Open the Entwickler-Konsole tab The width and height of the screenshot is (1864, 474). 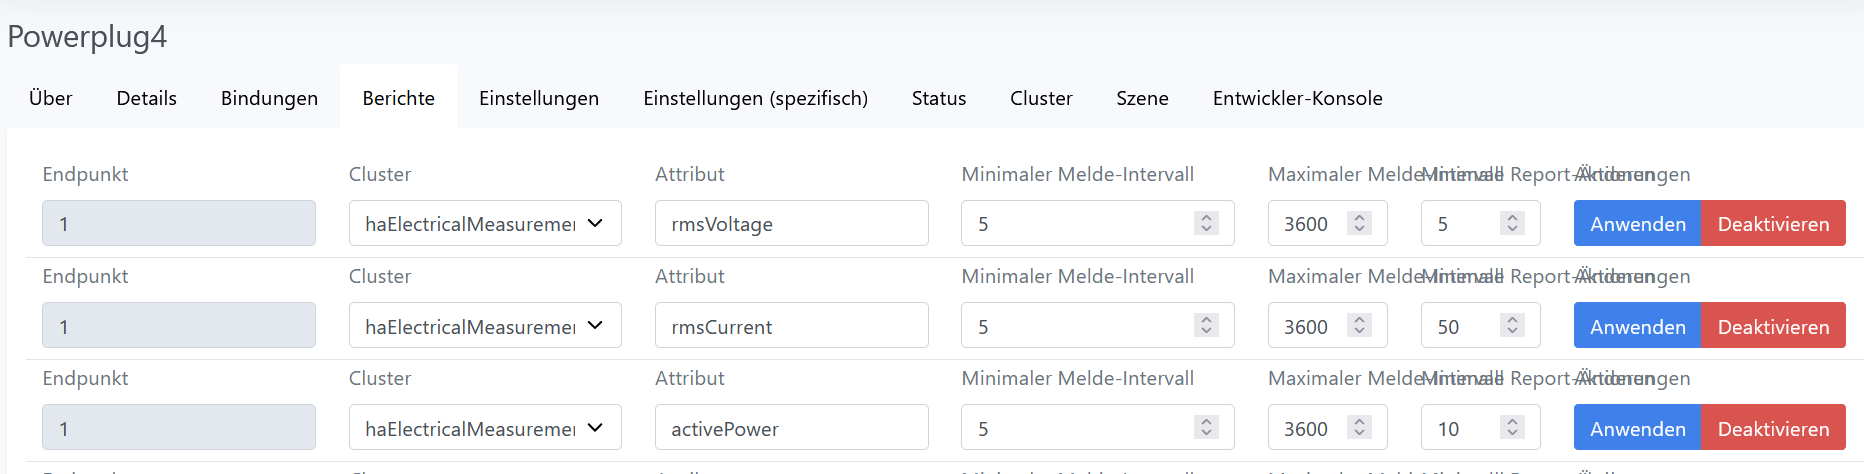pos(1297,98)
